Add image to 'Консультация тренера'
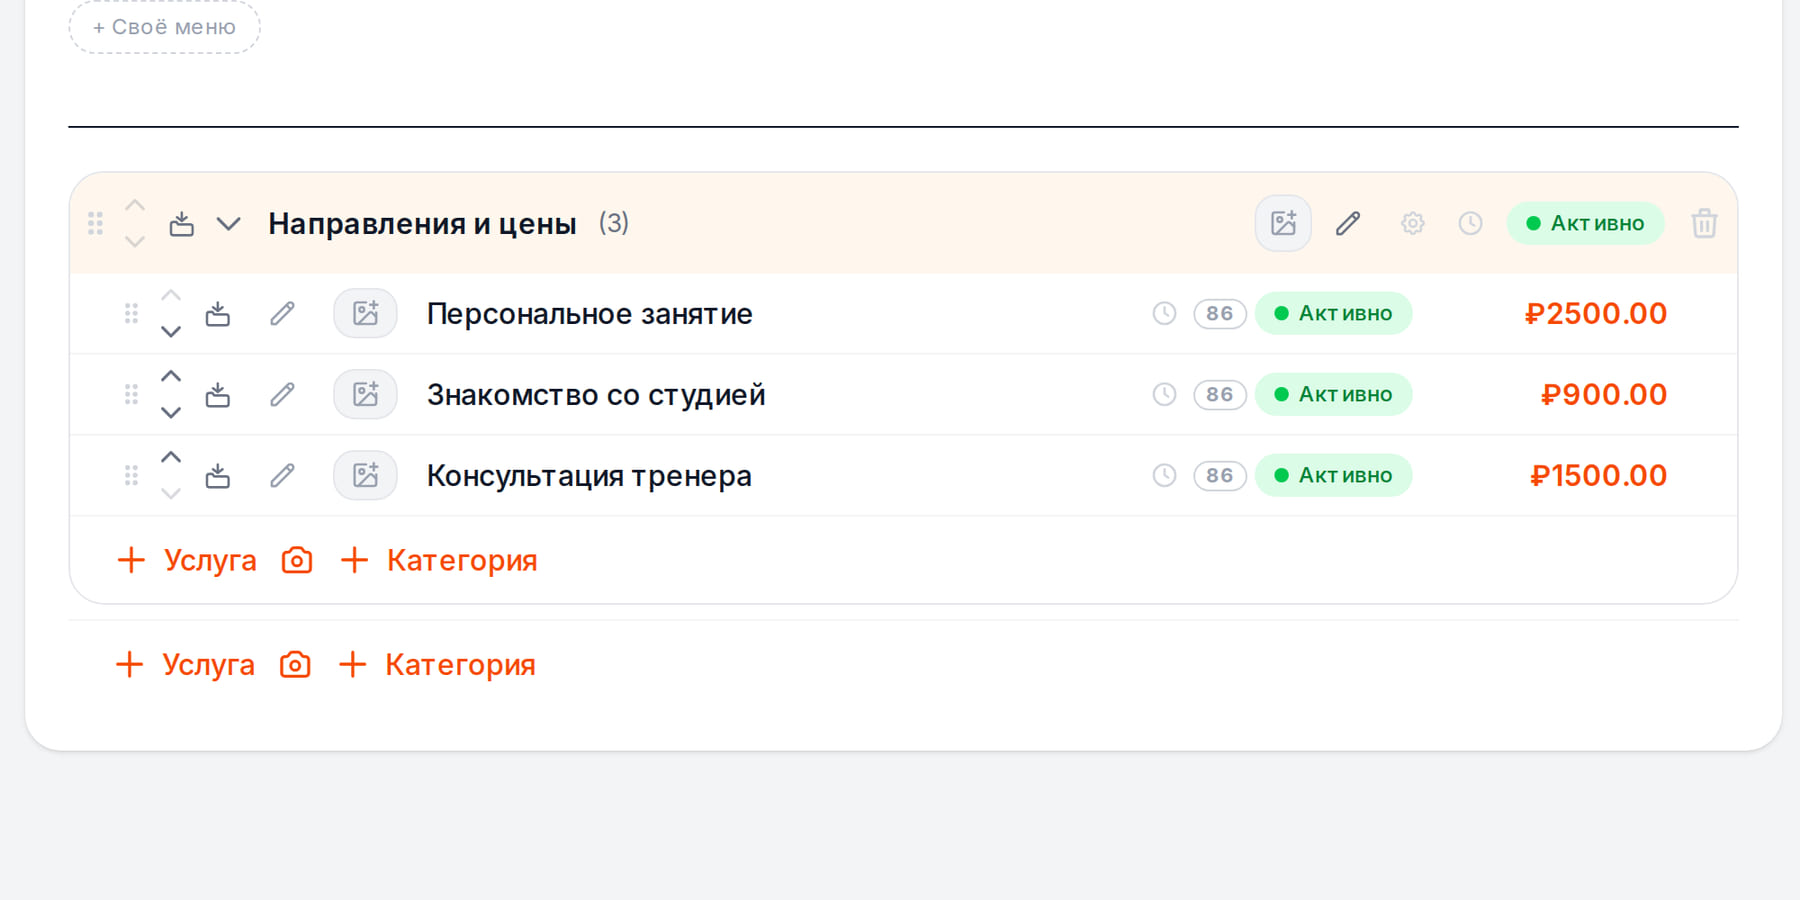This screenshot has height=900, width=1800. pos(365,476)
